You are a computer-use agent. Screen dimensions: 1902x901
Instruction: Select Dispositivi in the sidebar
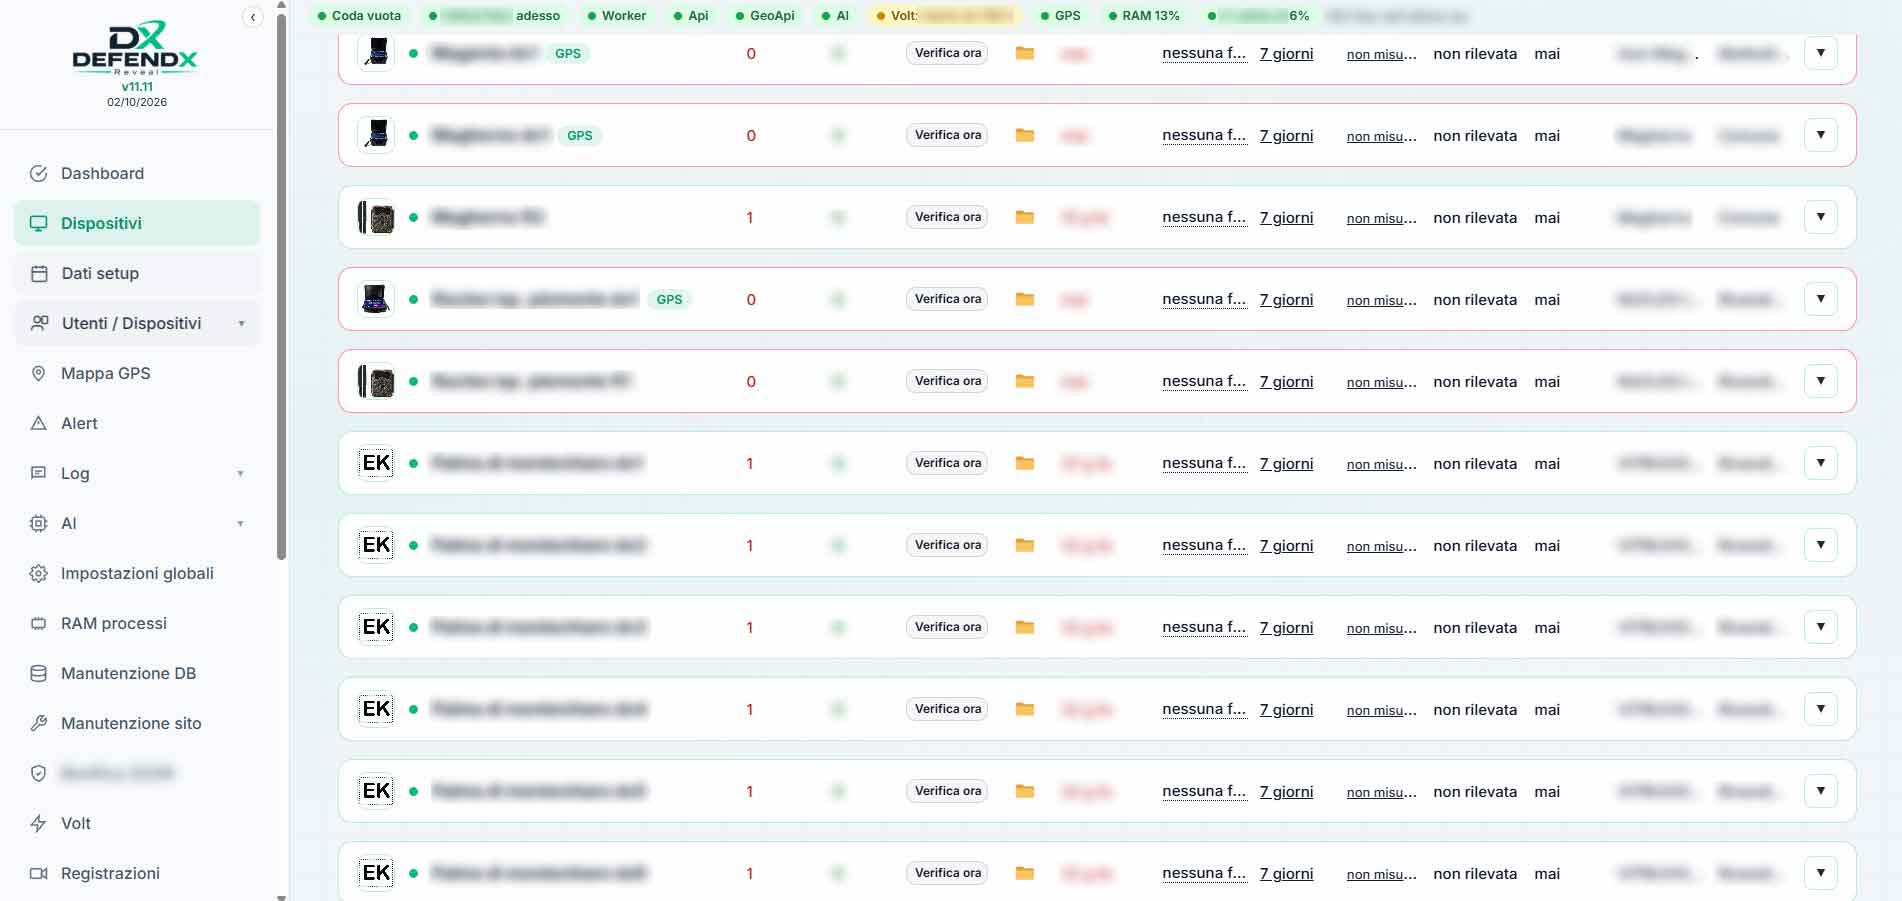point(137,223)
